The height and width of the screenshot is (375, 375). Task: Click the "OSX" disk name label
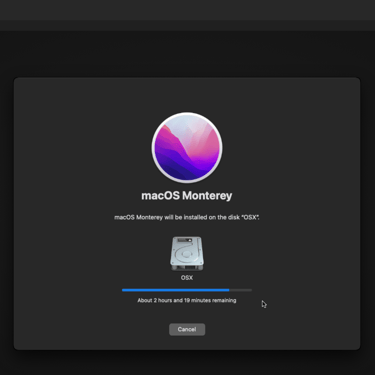187,278
